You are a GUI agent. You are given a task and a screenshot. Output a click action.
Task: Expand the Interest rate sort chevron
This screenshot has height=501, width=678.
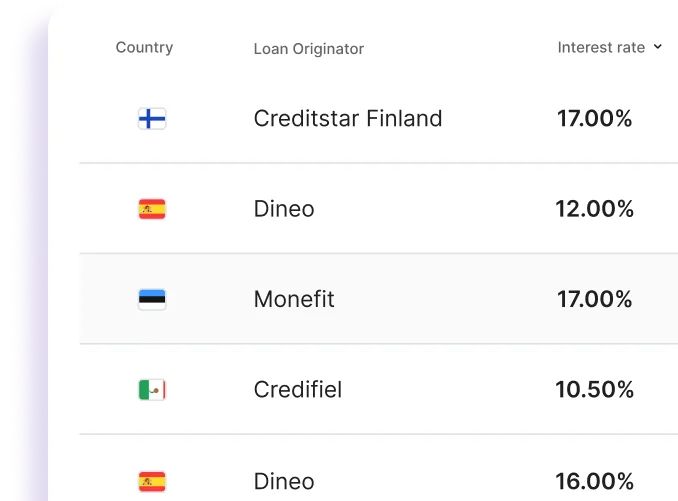658,47
